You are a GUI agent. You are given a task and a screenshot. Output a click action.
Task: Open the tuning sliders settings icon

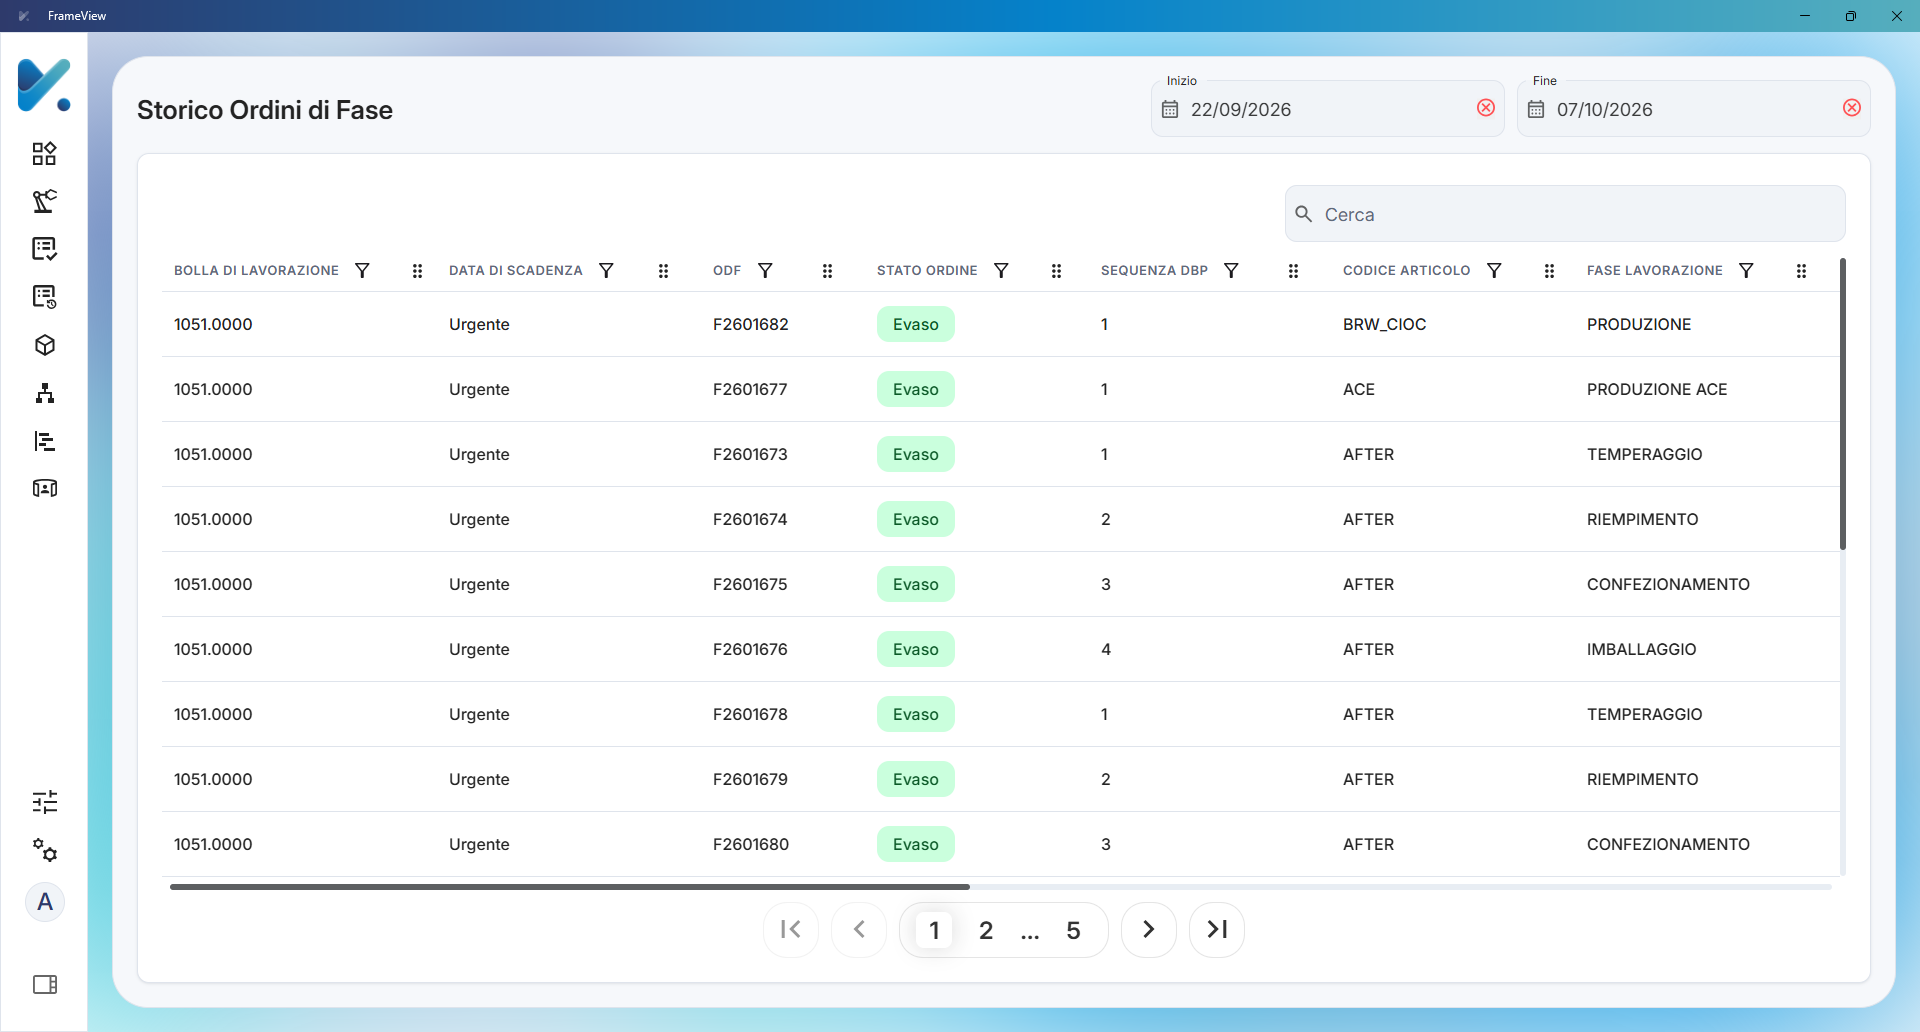pyautogui.click(x=44, y=802)
